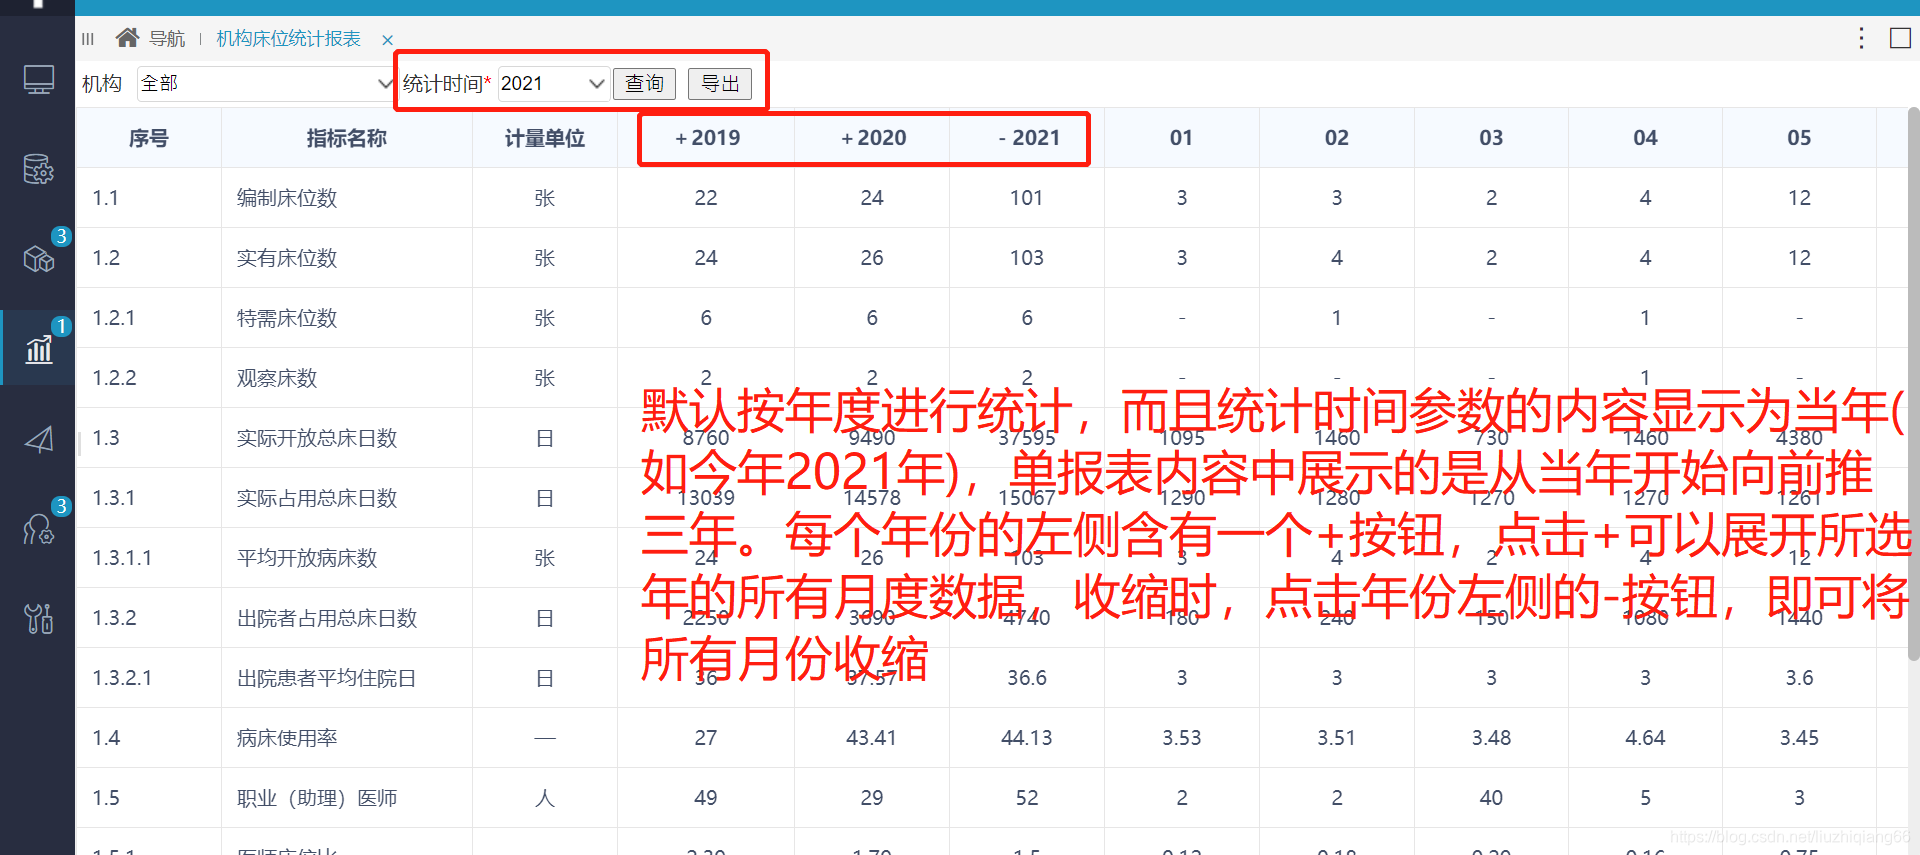Click the 02 month column header
Image resolution: width=1920 pixels, height=855 pixels.
(1336, 138)
